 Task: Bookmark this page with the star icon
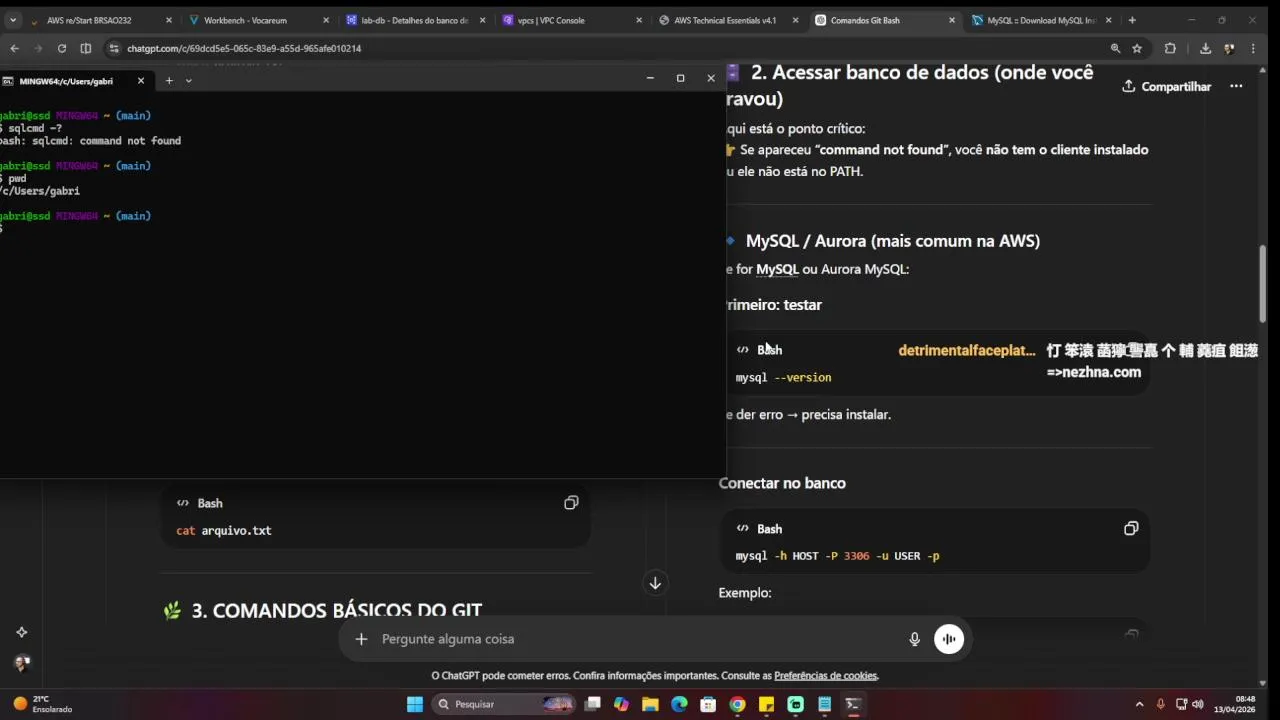pos(1137,48)
